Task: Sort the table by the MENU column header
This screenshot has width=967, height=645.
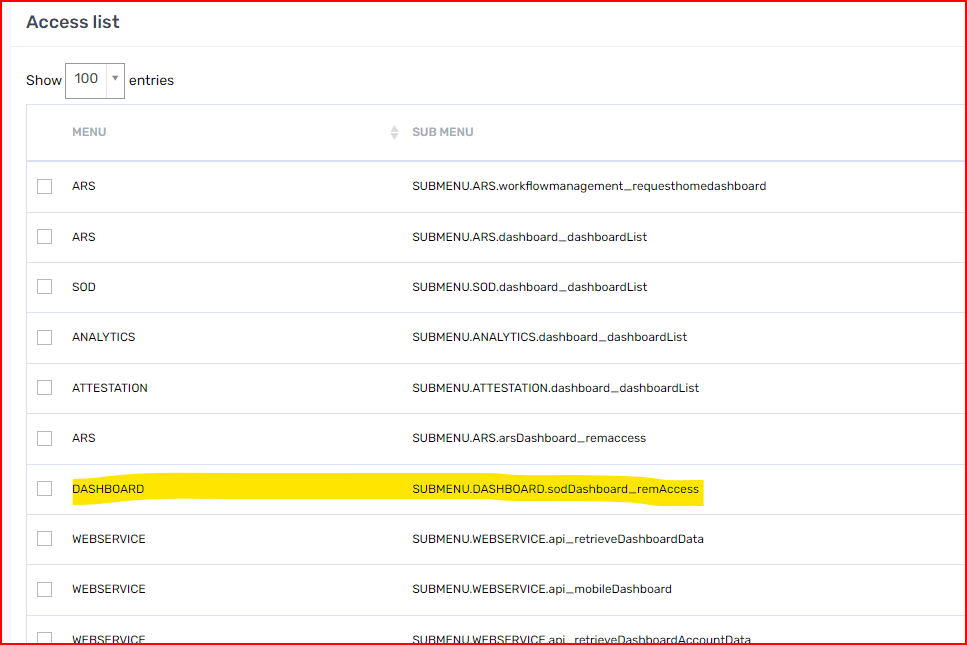Action: pos(89,131)
